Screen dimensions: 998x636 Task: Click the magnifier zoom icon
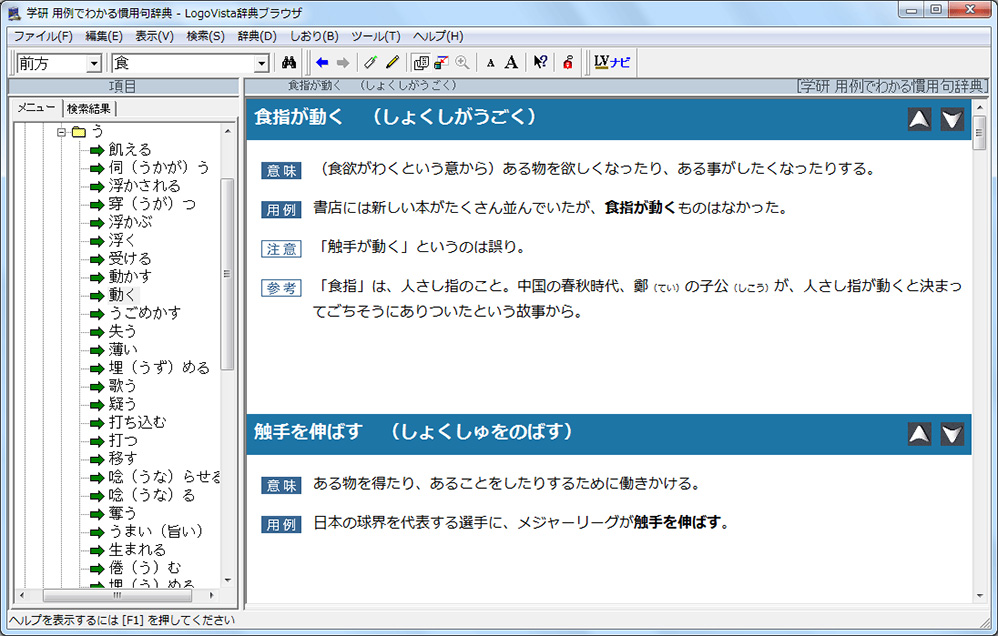click(463, 62)
